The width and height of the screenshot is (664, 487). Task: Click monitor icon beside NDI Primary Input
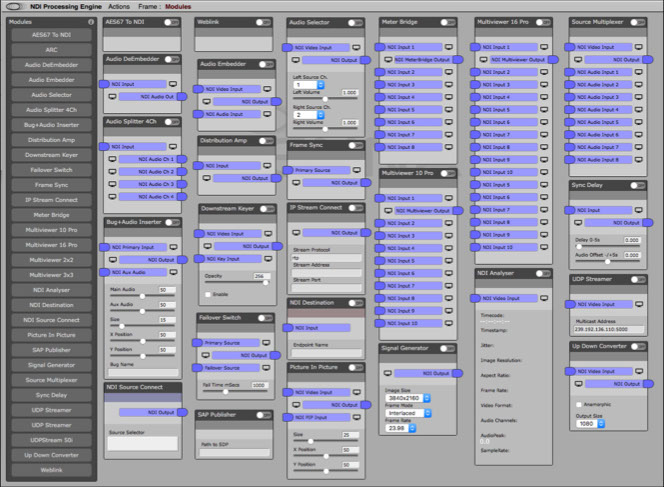click(173, 247)
